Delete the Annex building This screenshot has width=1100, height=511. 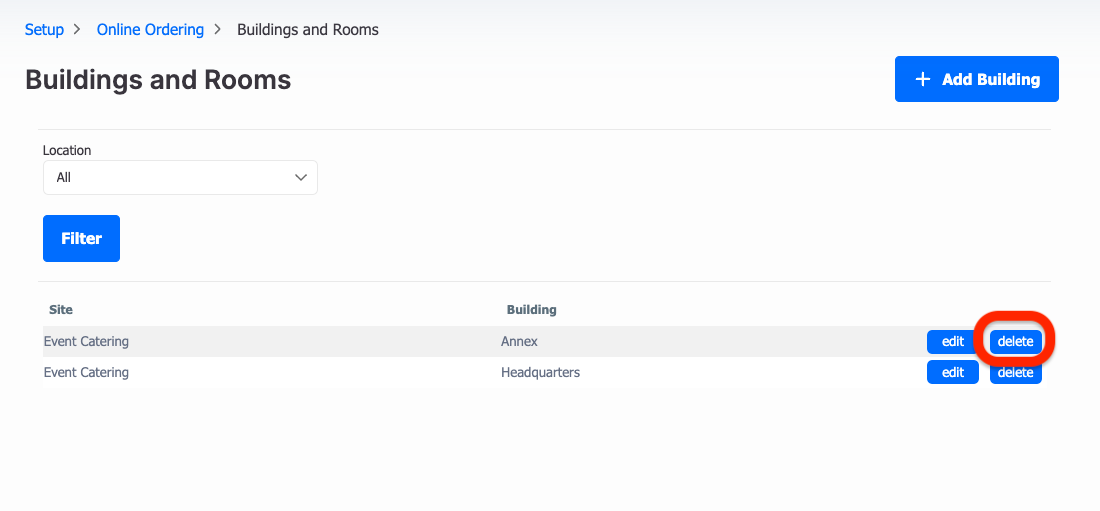pyautogui.click(x=1016, y=342)
